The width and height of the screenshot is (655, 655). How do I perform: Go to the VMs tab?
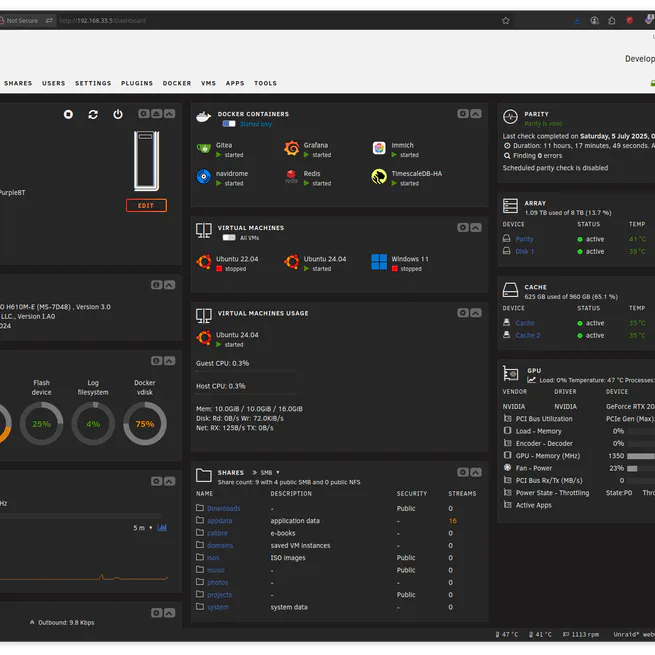pyautogui.click(x=208, y=84)
